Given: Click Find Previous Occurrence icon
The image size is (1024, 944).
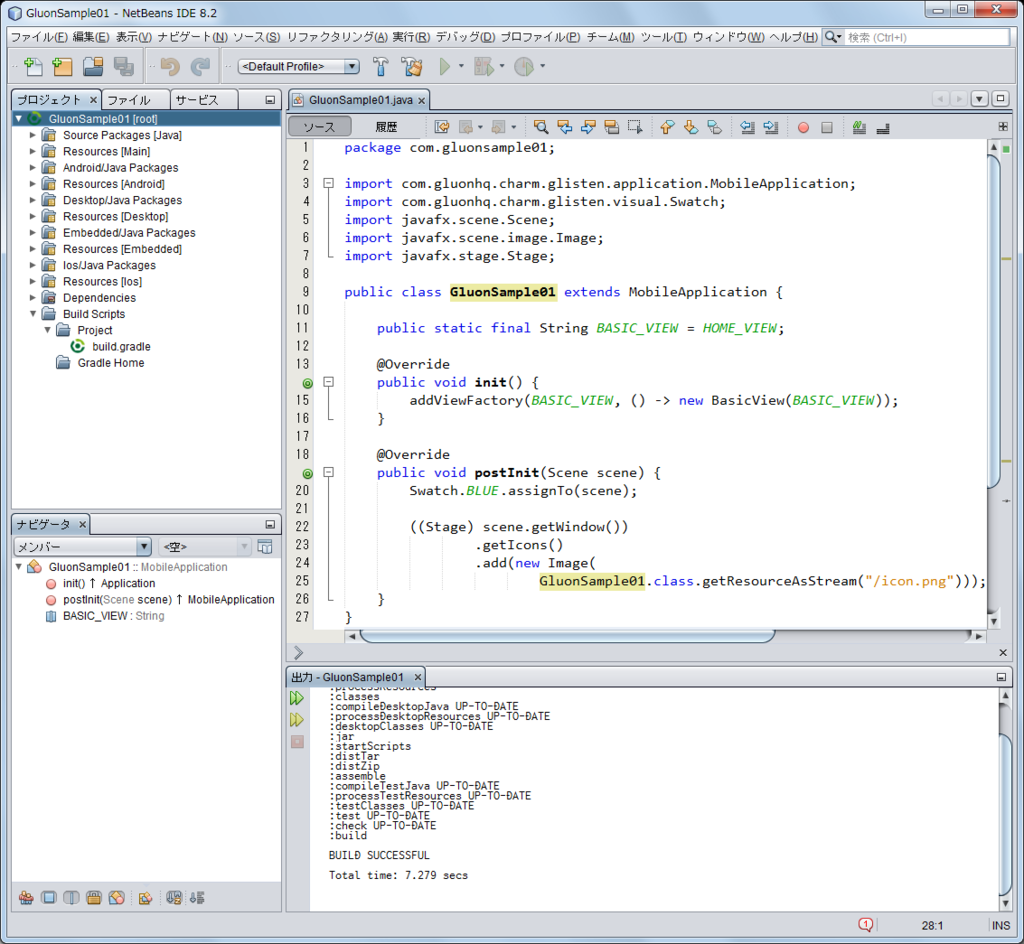Looking at the screenshot, I should click(x=565, y=127).
